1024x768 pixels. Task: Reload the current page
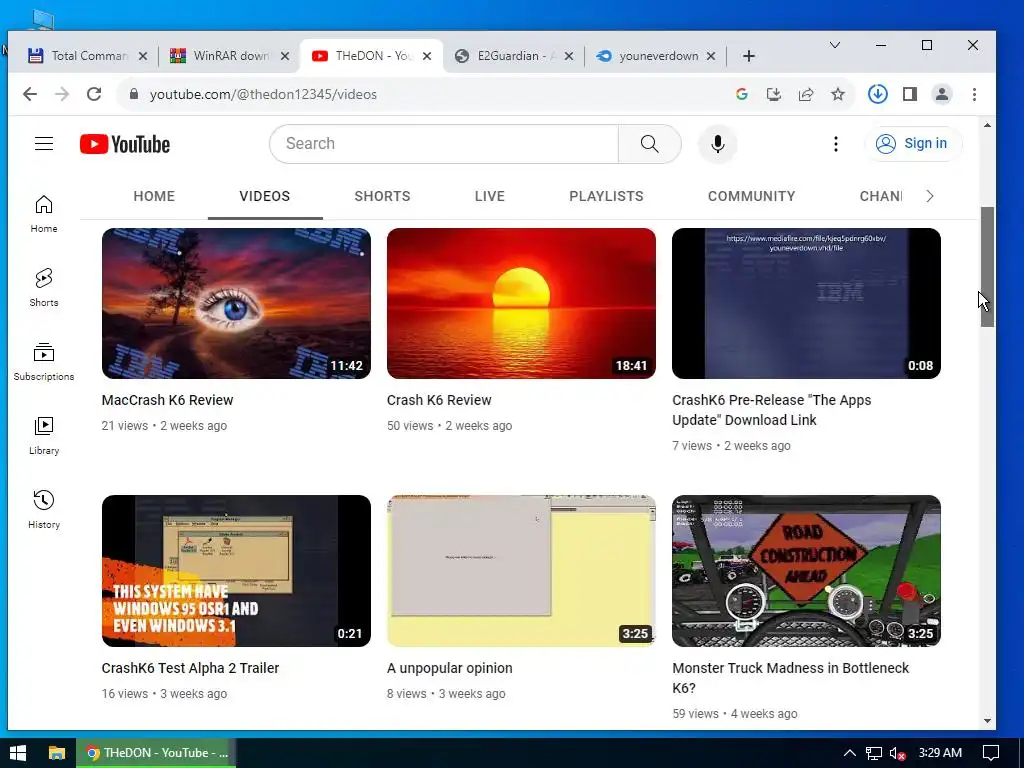[x=94, y=94]
